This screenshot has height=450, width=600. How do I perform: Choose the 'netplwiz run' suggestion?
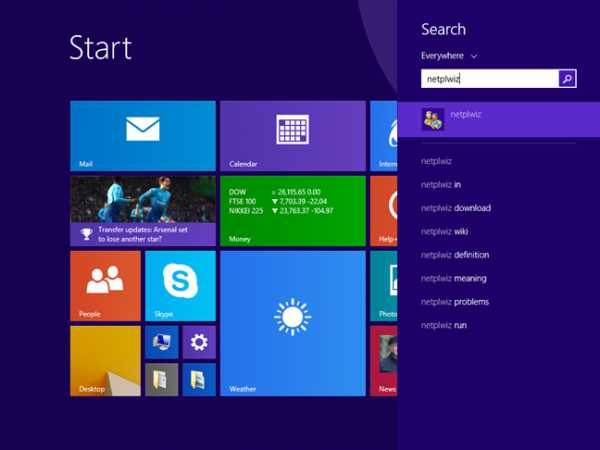pos(444,325)
